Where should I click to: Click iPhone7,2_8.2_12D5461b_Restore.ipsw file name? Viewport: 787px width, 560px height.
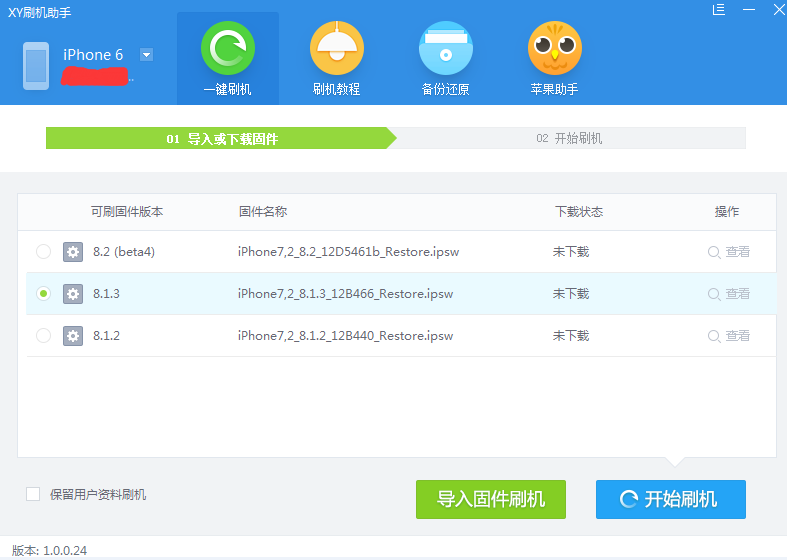coord(348,252)
